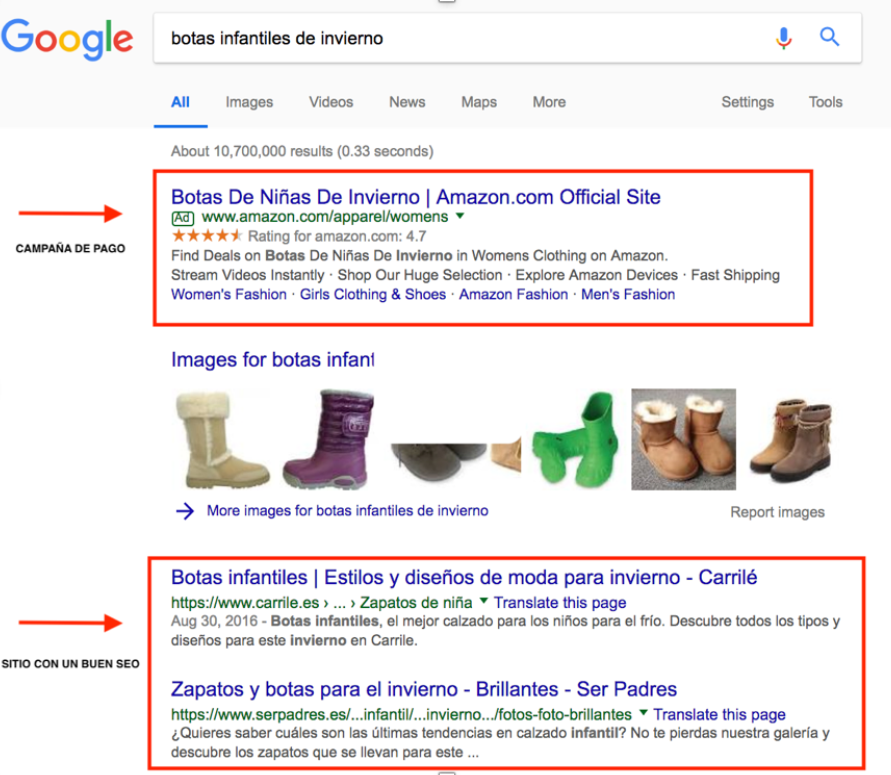Click the serpadres.es green URL
This screenshot has width=891, height=775.
[x=401, y=714]
